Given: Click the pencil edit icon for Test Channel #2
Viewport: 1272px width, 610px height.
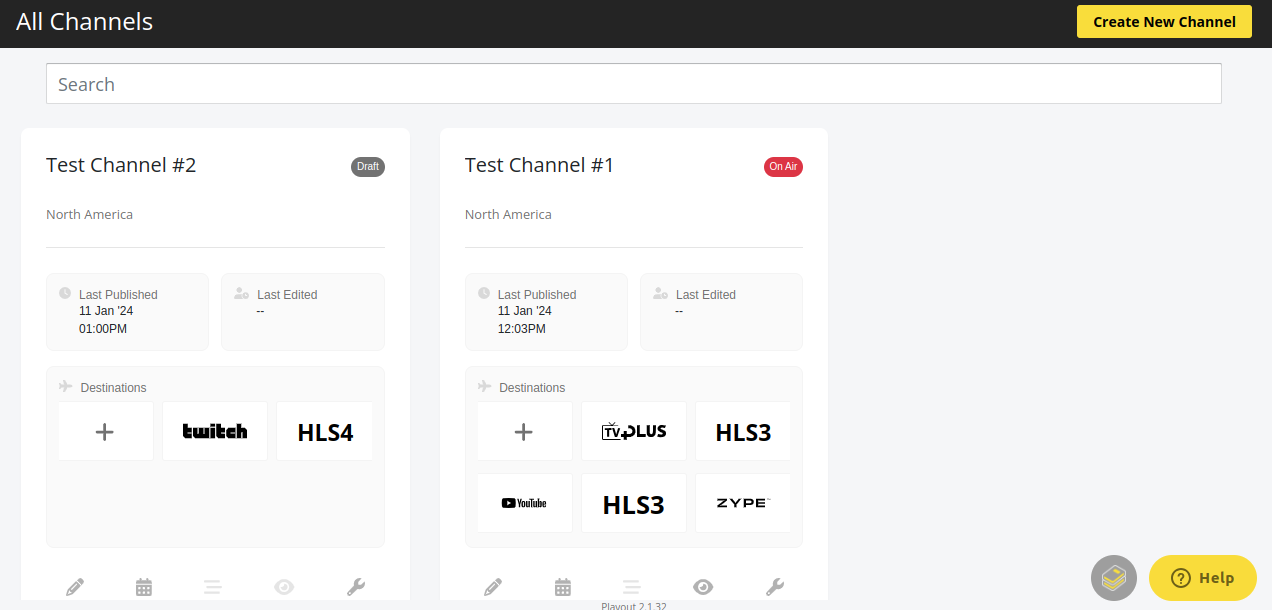Looking at the screenshot, I should pos(75,587).
